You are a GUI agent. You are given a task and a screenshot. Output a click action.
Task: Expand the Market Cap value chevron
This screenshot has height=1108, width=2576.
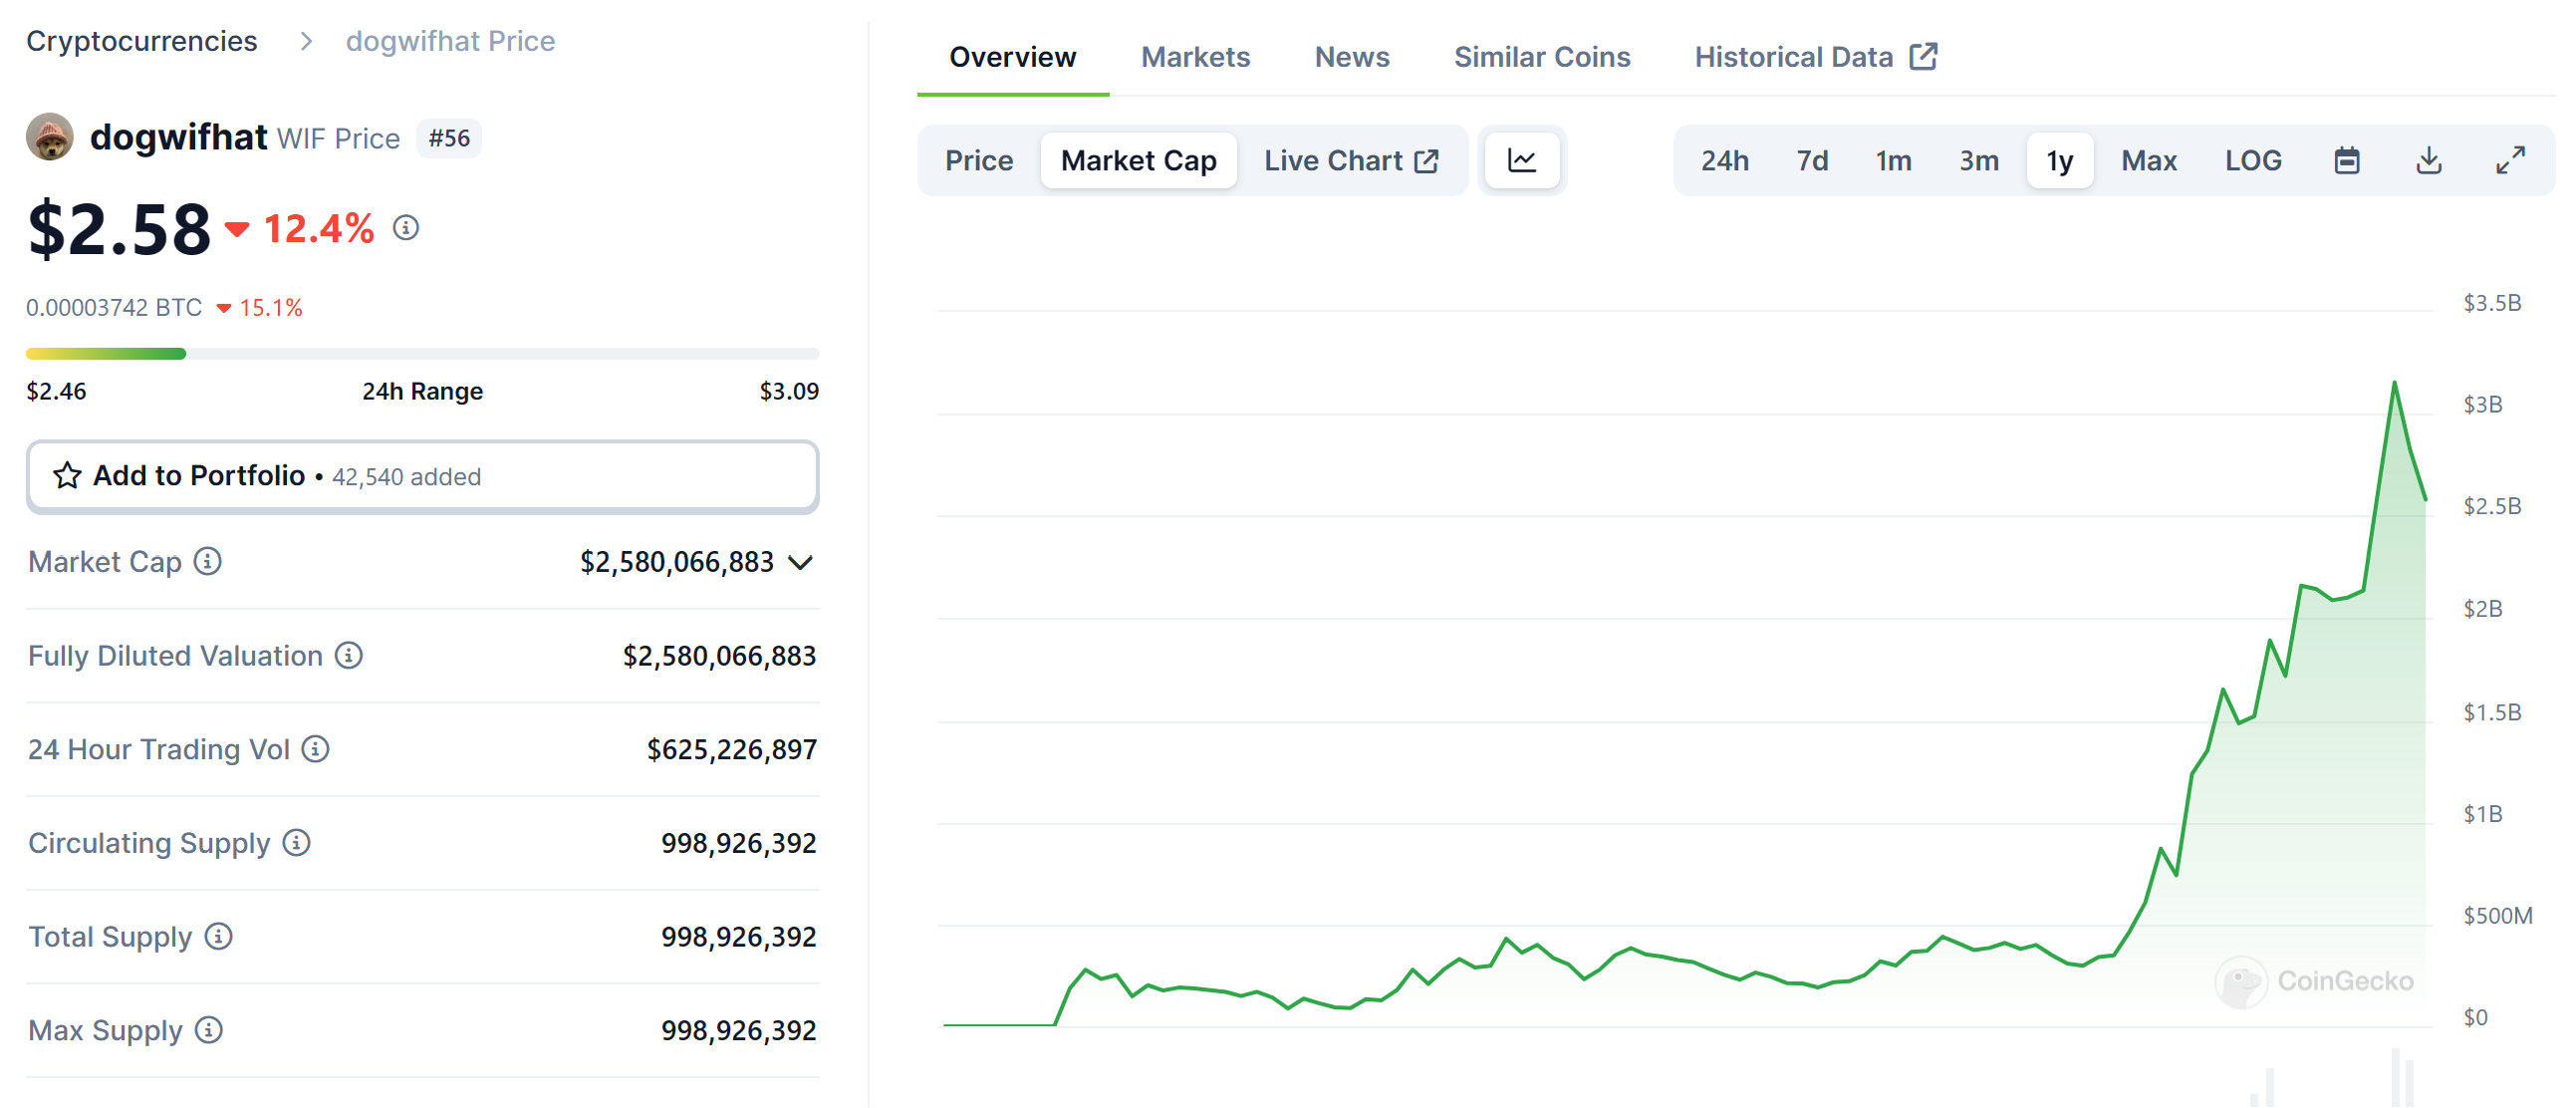(x=800, y=563)
